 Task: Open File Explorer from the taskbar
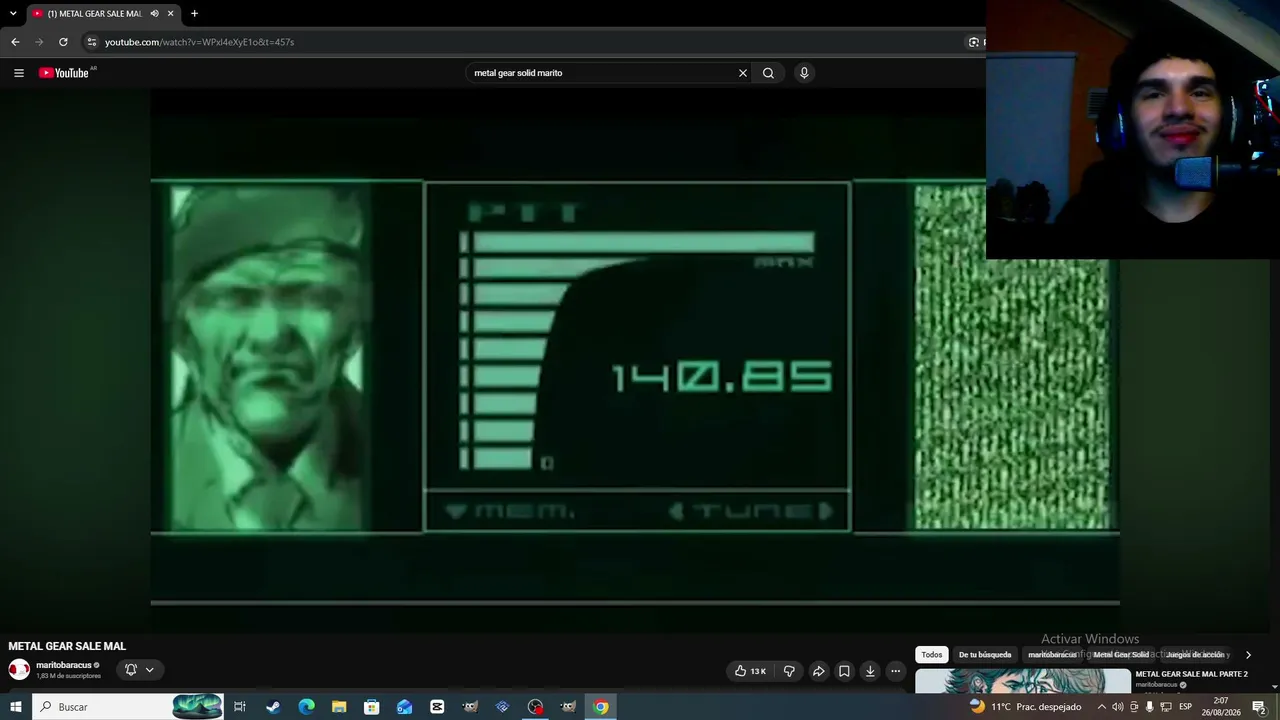339,707
